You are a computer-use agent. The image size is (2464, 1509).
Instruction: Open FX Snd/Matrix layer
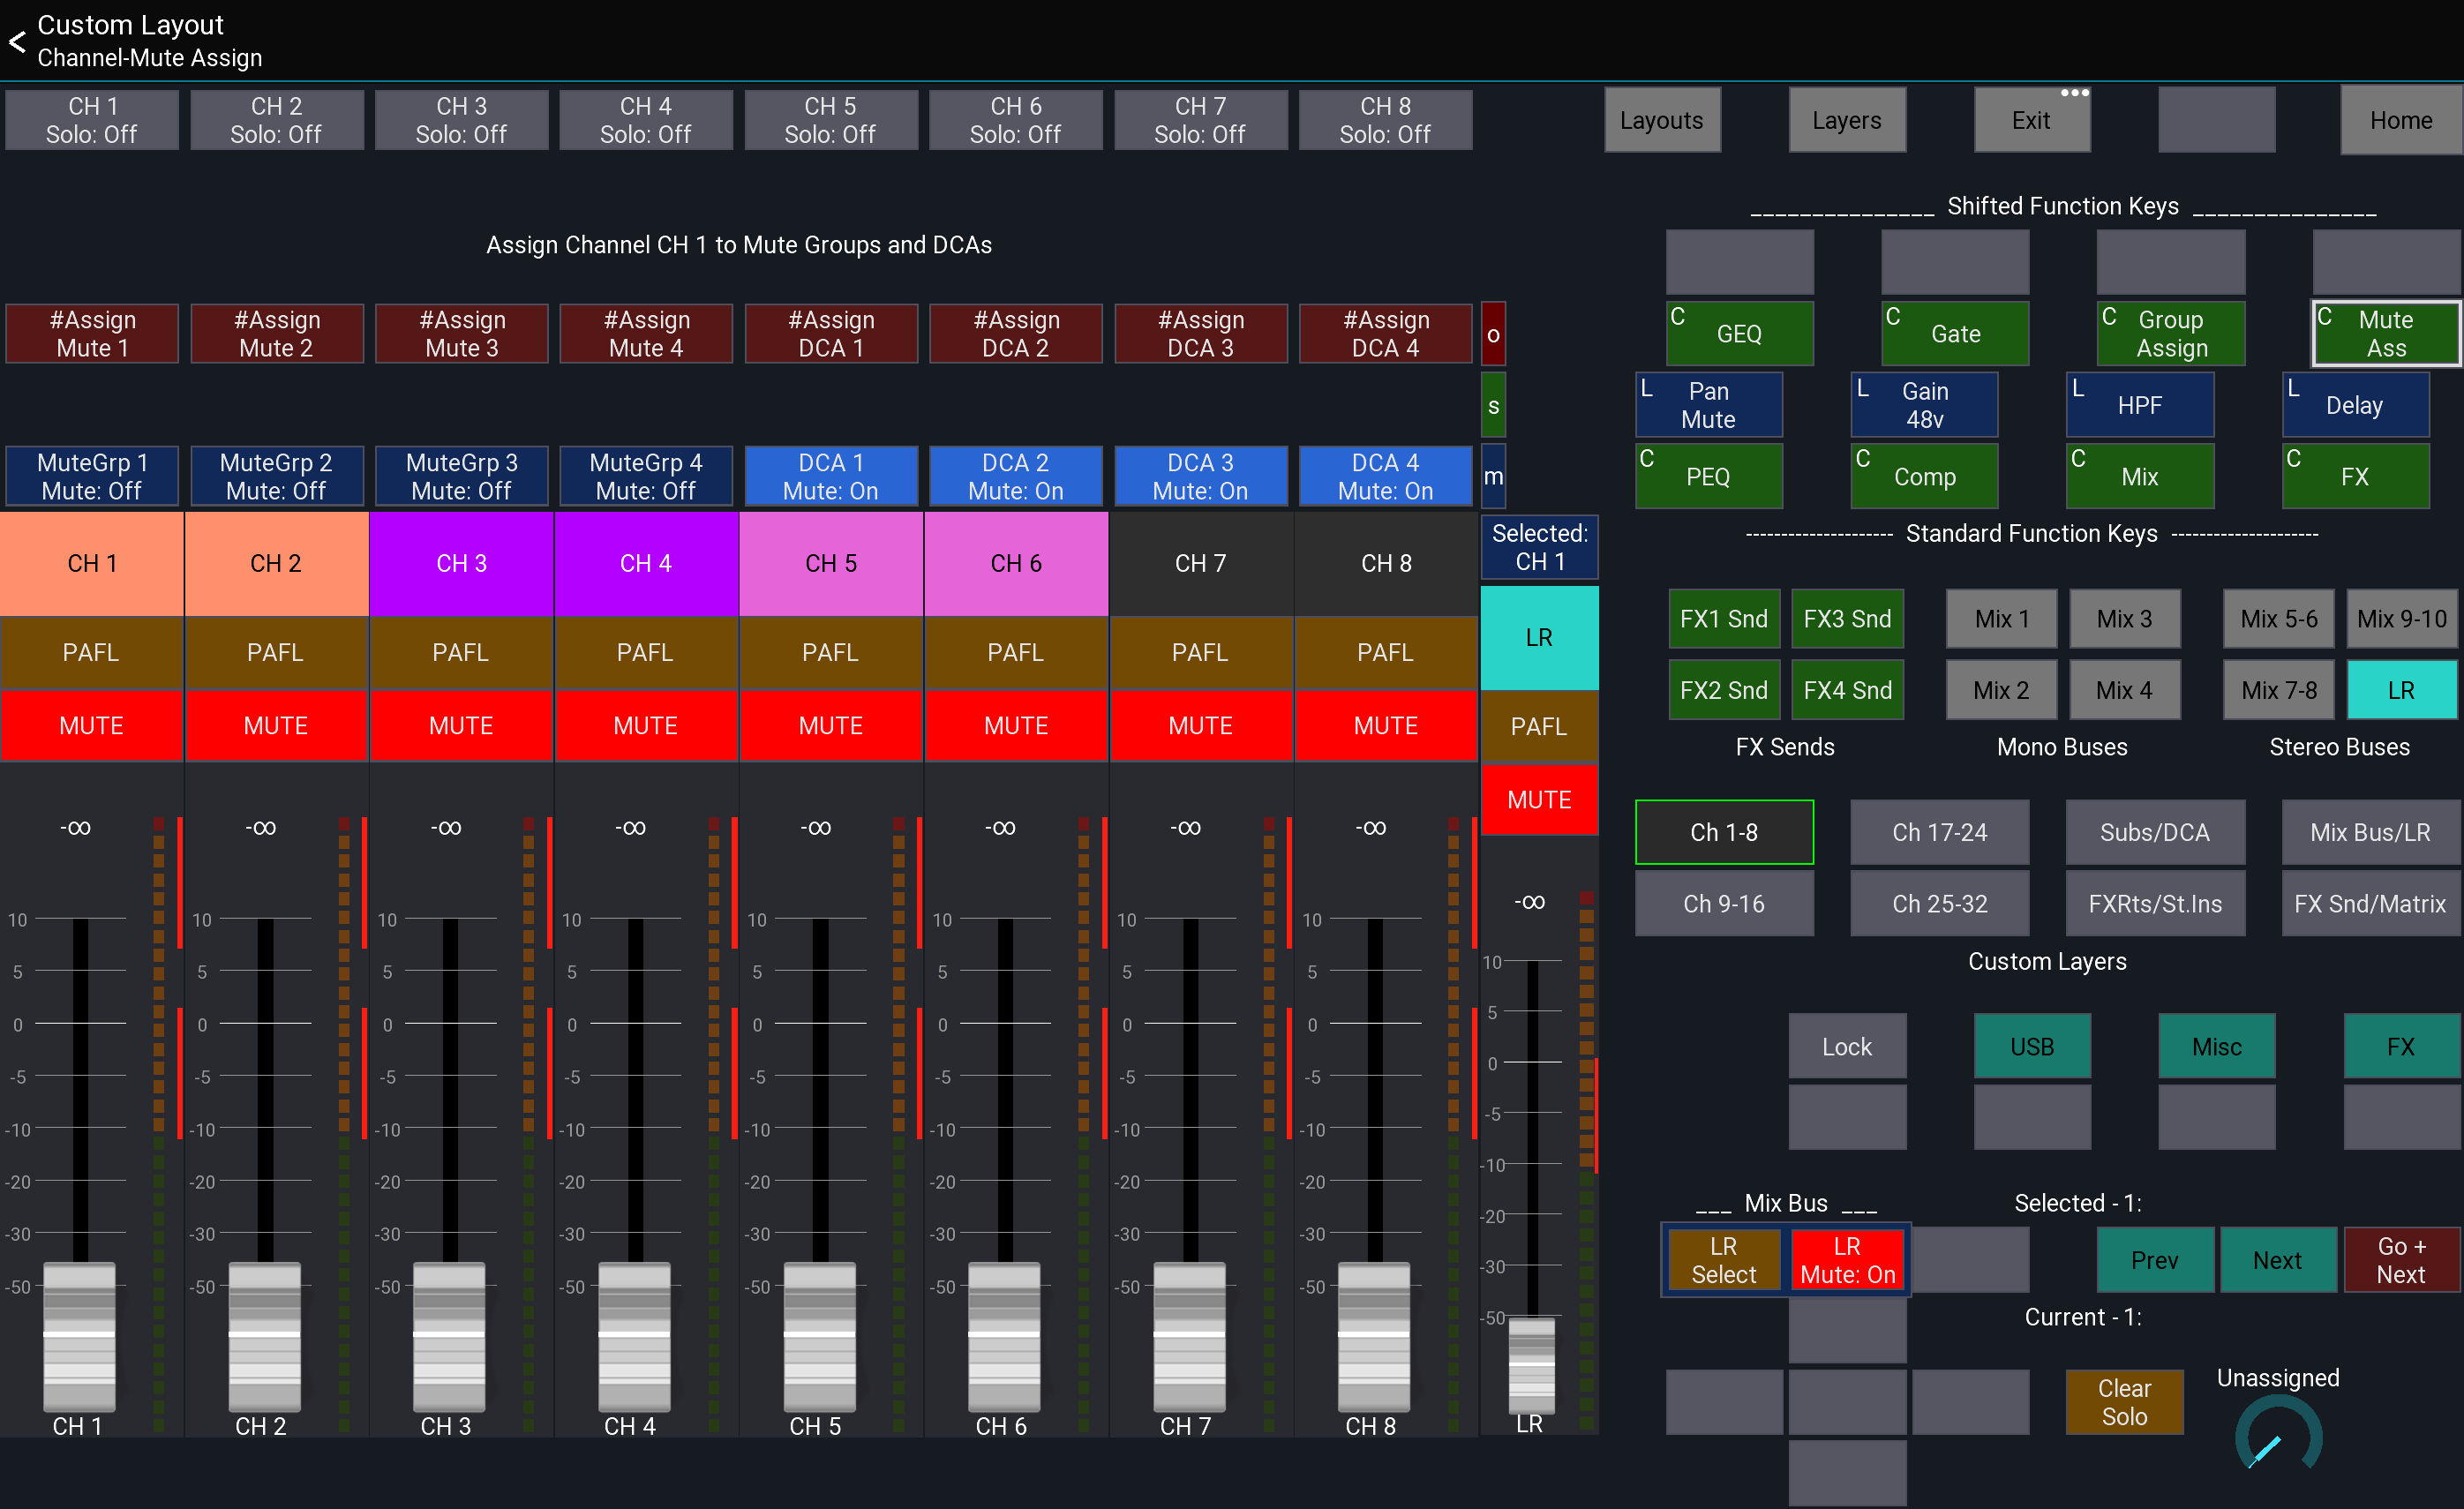pos(2370,903)
